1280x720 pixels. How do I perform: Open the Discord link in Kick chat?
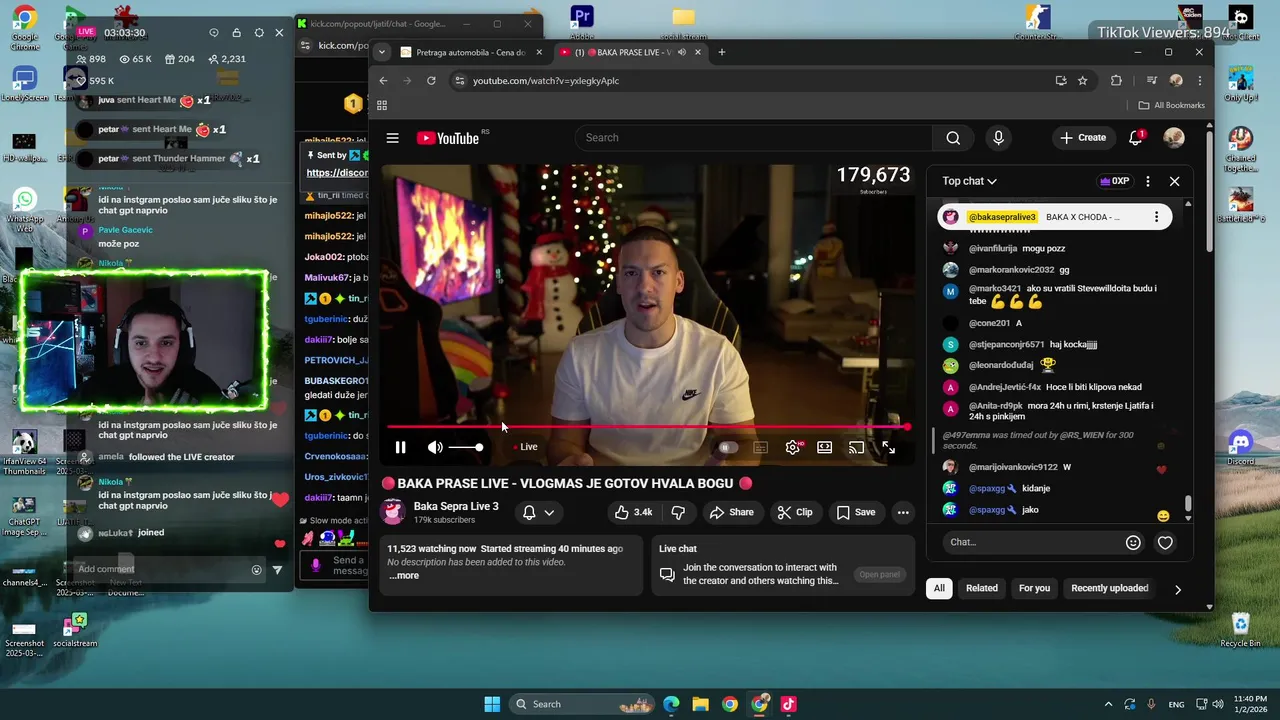click(x=337, y=172)
